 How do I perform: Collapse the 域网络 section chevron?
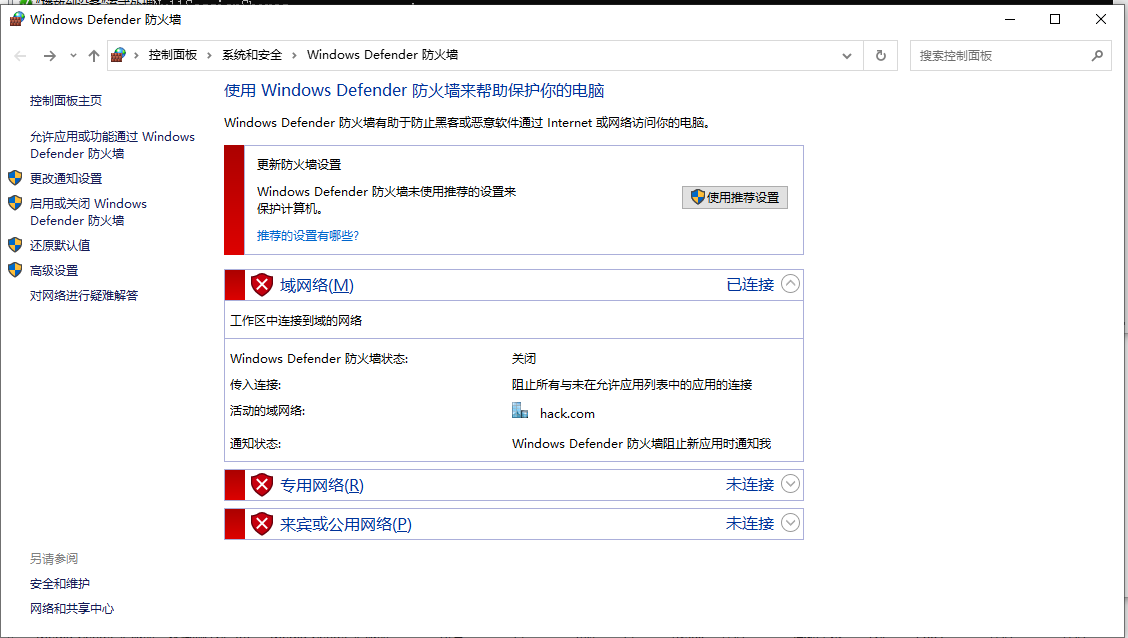(x=790, y=284)
